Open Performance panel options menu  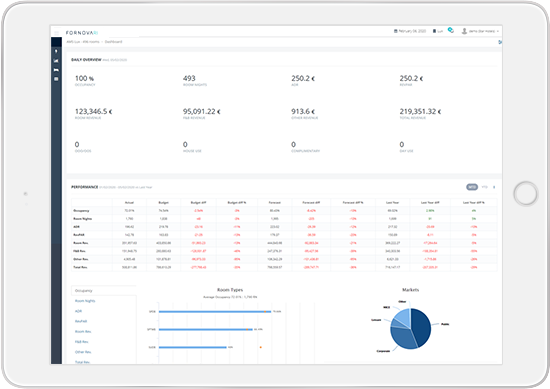click(494, 187)
